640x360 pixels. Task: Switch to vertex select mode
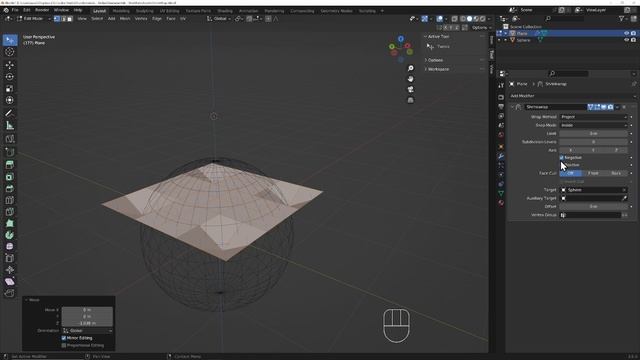click(x=57, y=19)
